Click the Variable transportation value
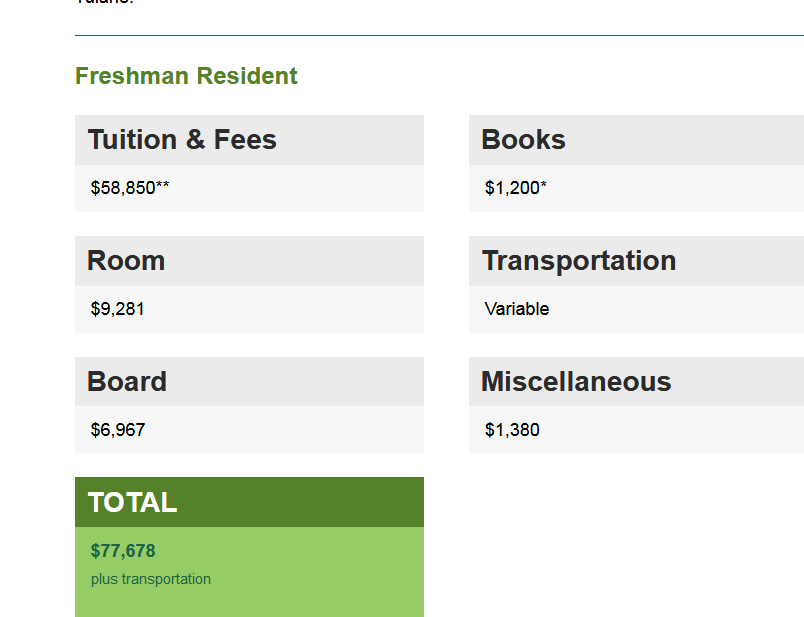 tap(517, 309)
